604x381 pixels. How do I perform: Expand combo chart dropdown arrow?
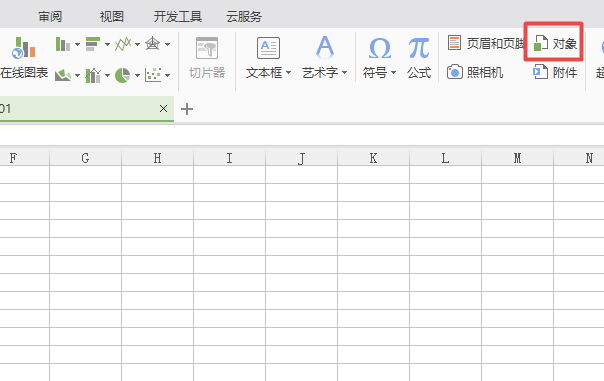click(107, 76)
